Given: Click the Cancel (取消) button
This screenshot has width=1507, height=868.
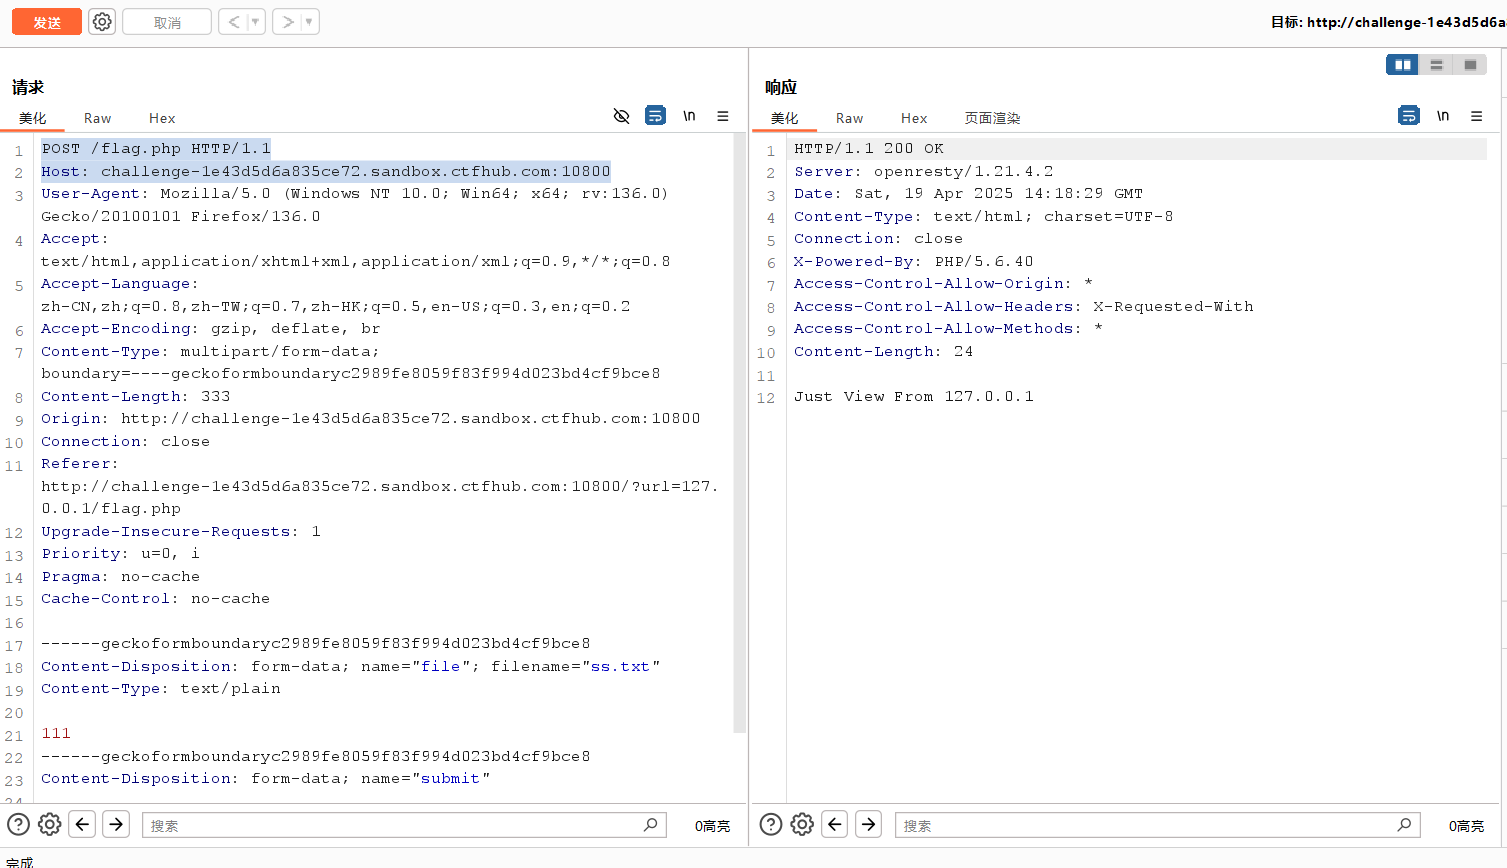Looking at the screenshot, I should (x=167, y=22).
